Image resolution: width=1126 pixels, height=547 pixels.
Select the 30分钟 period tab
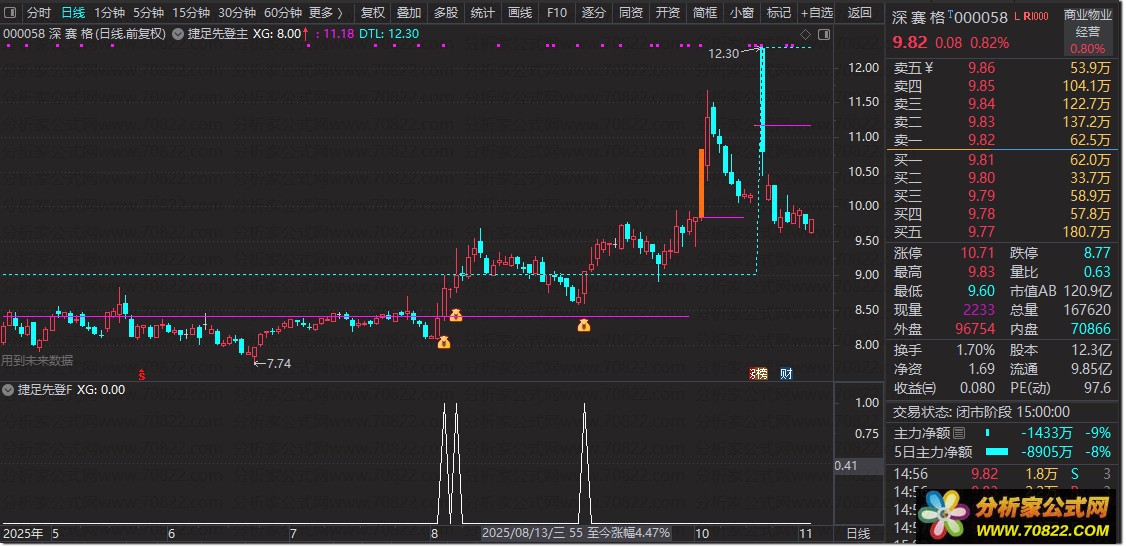[x=237, y=12]
